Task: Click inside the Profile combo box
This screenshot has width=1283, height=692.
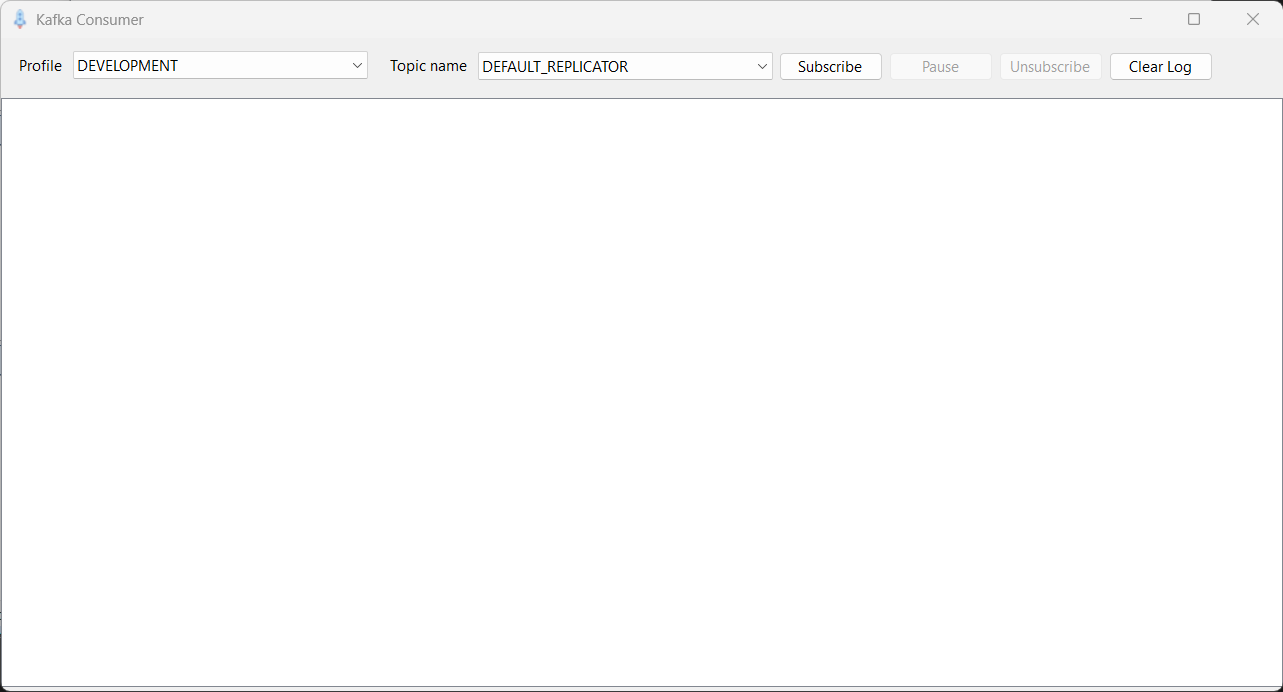Action: (x=200, y=65)
